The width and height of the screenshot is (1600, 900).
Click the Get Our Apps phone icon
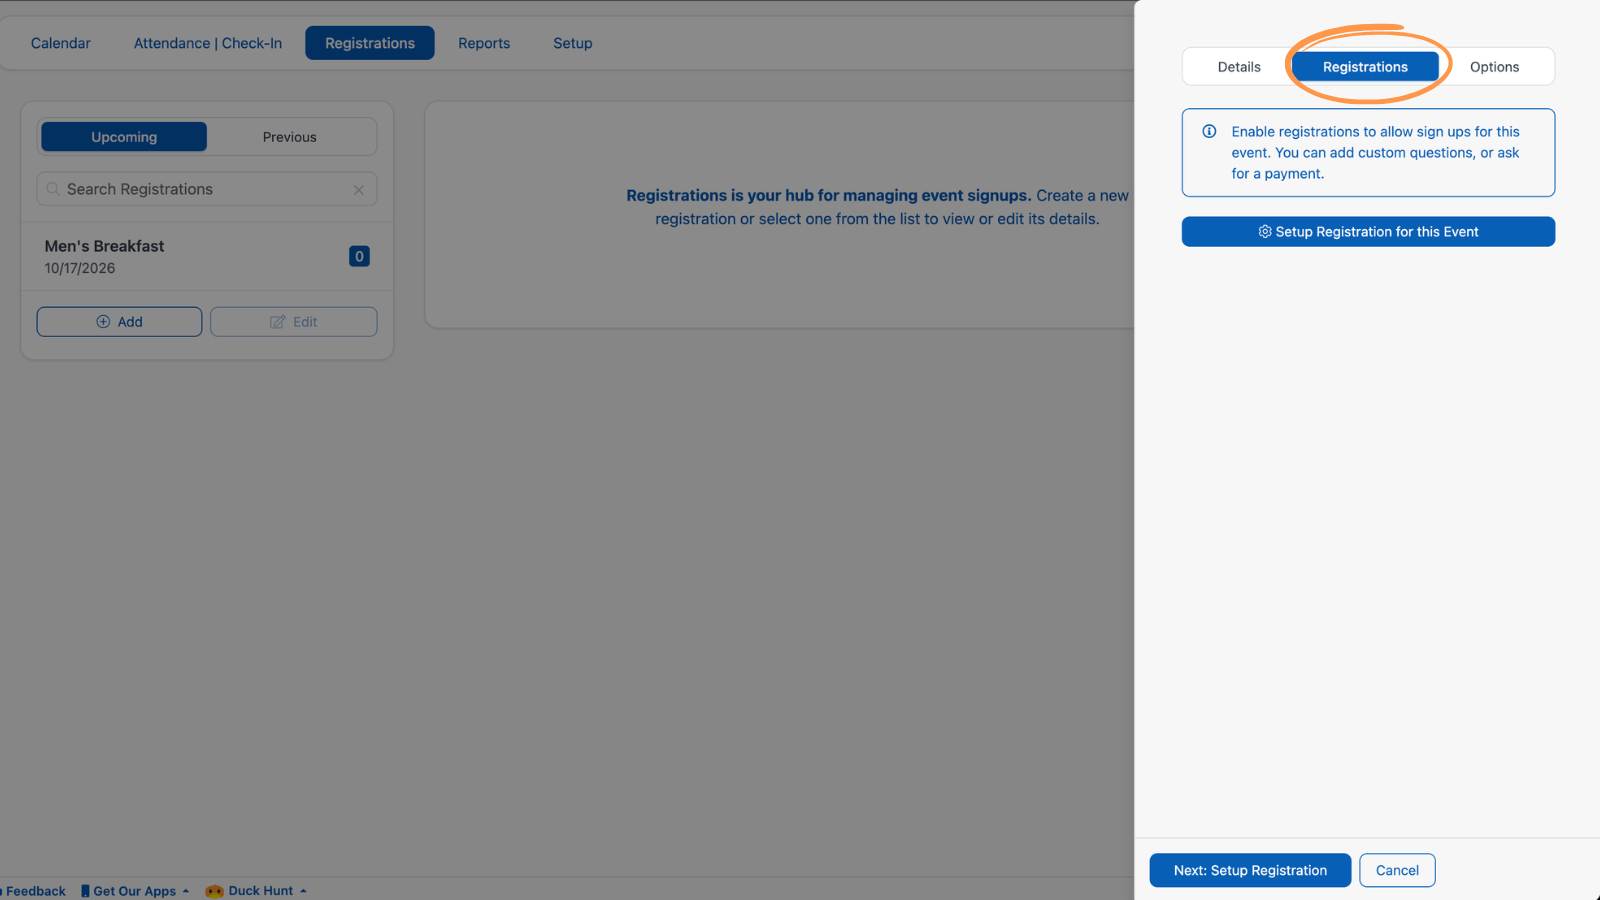(85, 891)
